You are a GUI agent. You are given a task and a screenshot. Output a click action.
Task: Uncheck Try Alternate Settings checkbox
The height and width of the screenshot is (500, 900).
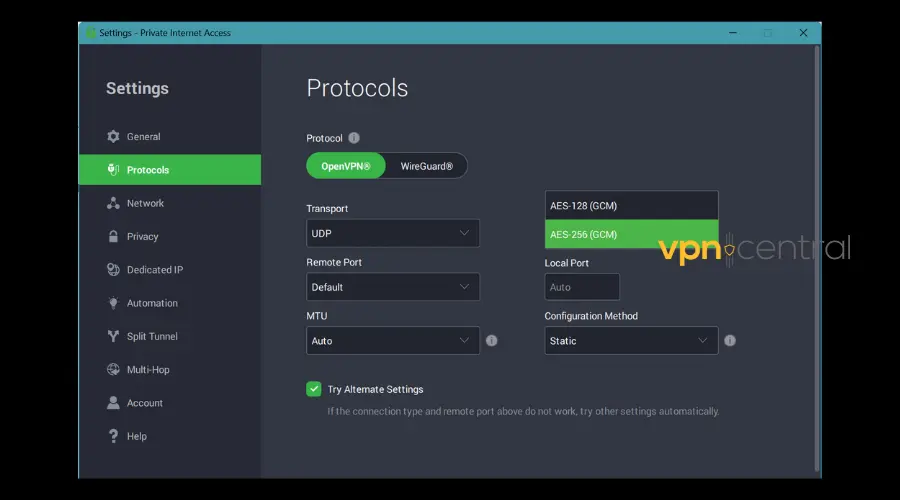(313, 389)
